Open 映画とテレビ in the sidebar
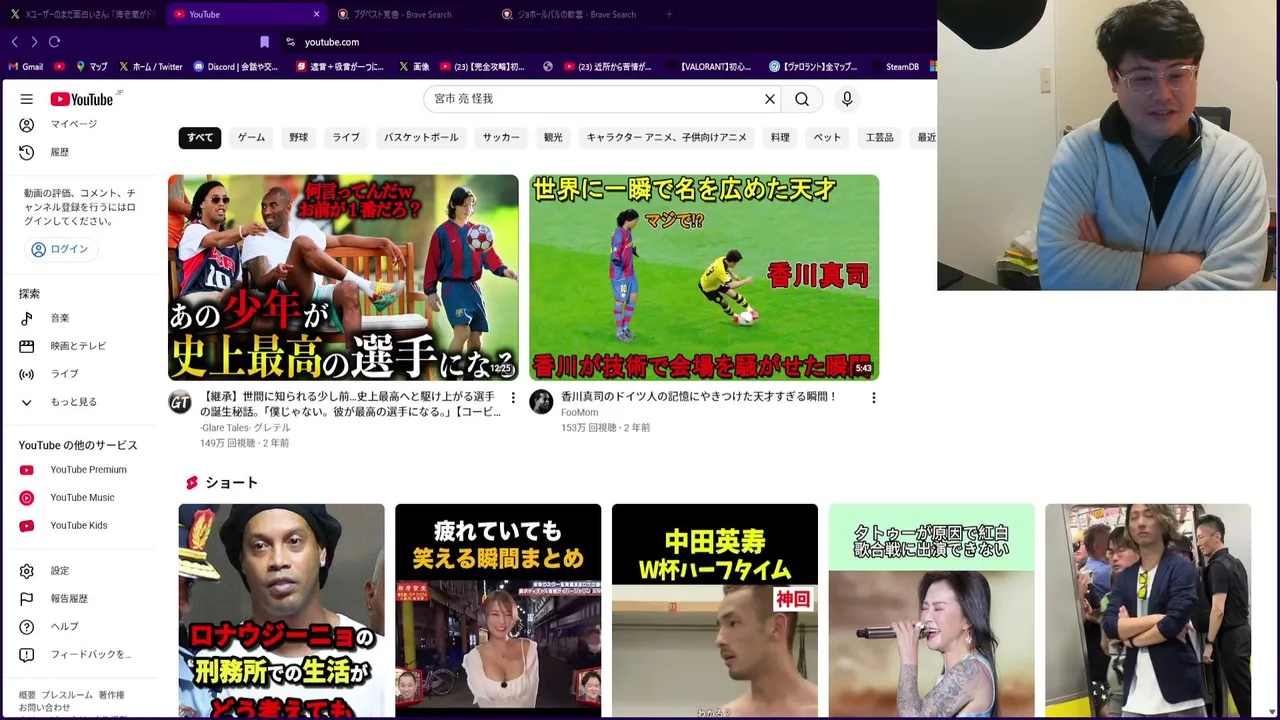 pyautogui.click(x=78, y=346)
